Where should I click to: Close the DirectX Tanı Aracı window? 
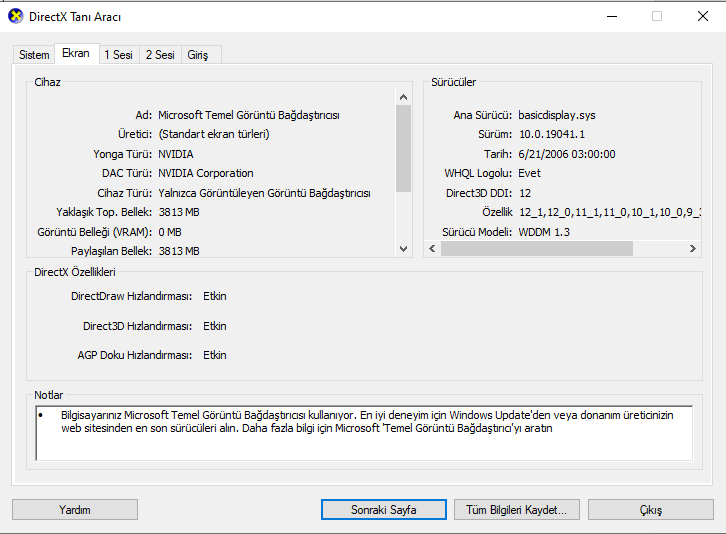703,17
